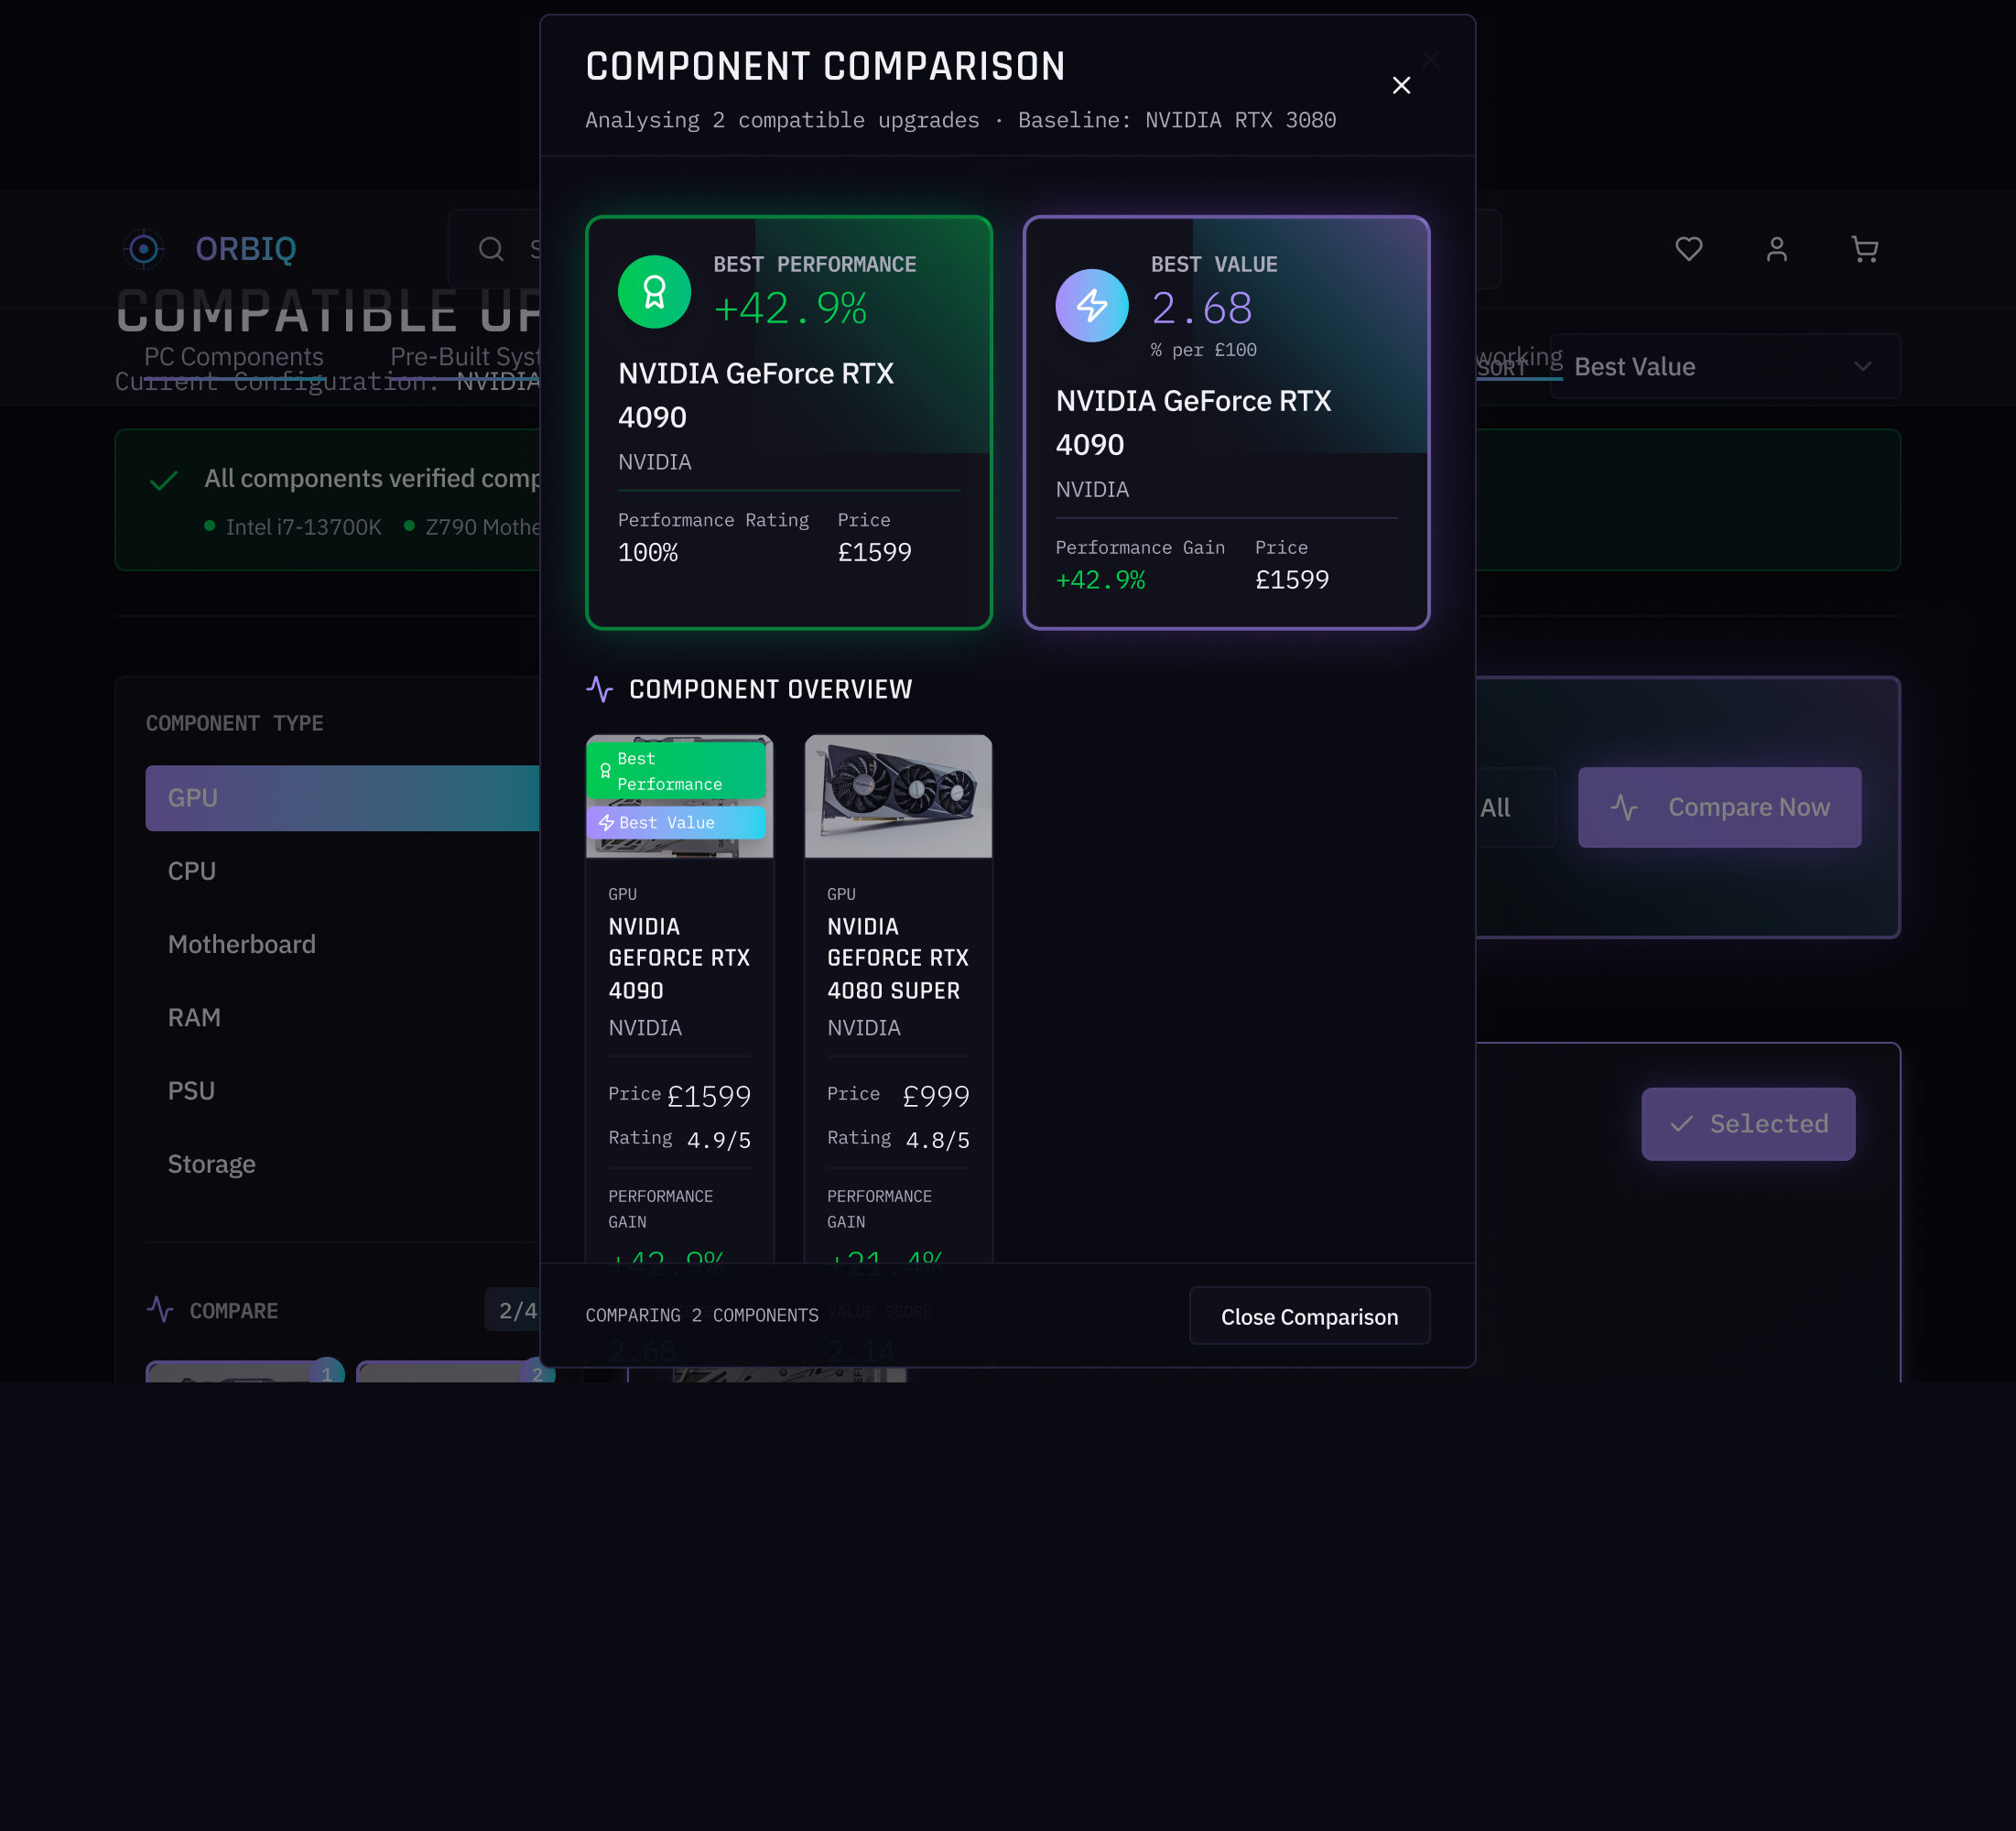Open the RTX 4080 Super thumbnail image
This screenshot has height=1831, width=2016.
898,796
